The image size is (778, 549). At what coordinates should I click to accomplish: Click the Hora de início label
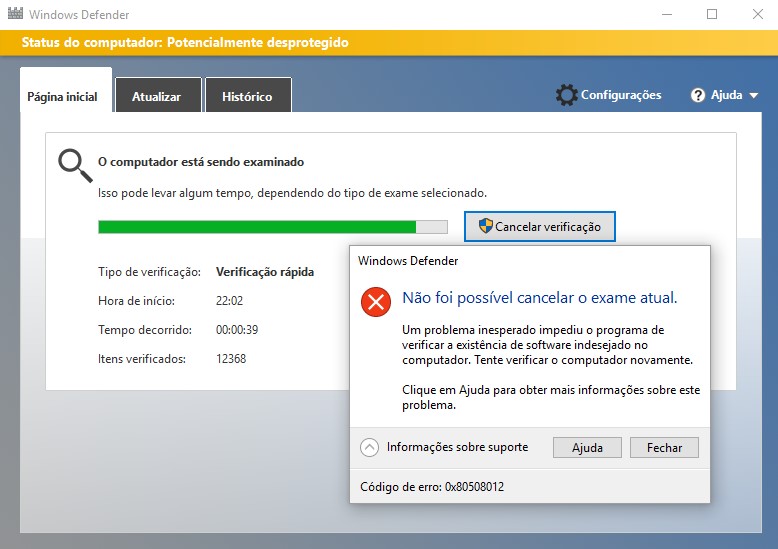tap(136, 301)
